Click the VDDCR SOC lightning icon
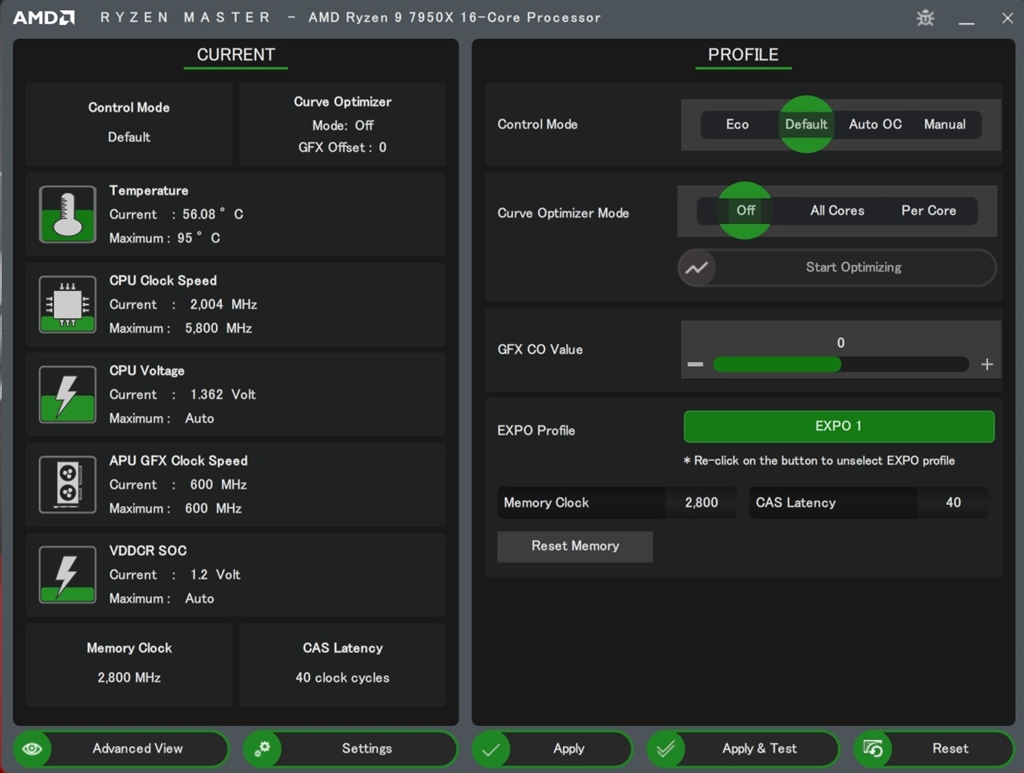 (x=67, y=575)
